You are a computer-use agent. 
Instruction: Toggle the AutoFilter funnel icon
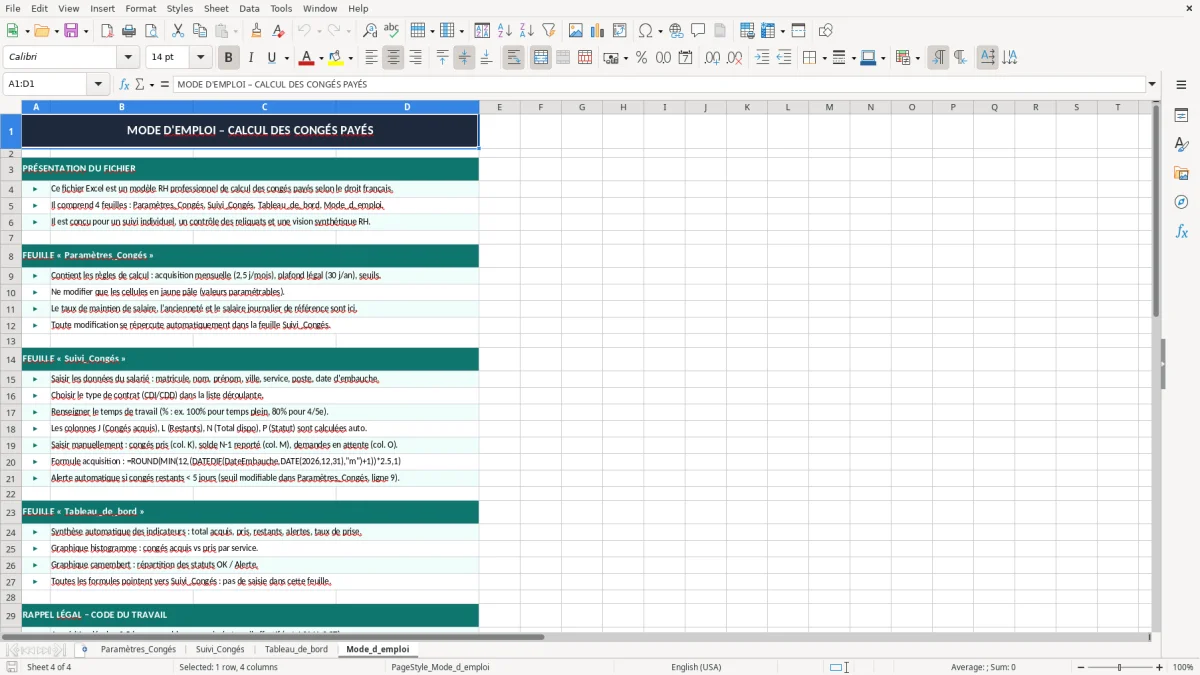[x=549, y=31]
